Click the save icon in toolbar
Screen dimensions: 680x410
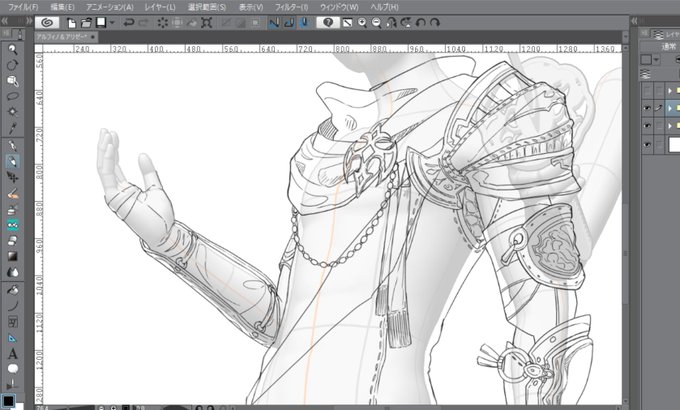coord(101,23)
